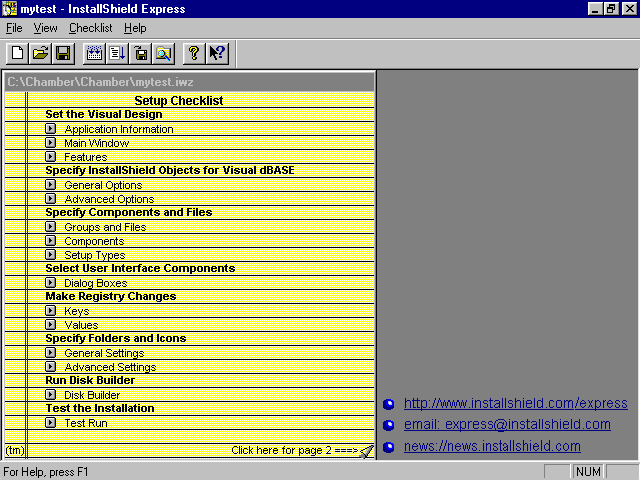The width and height of the screenshot is (640, 480).
Task: Open the Checklist menu
Action: (90, 28)
